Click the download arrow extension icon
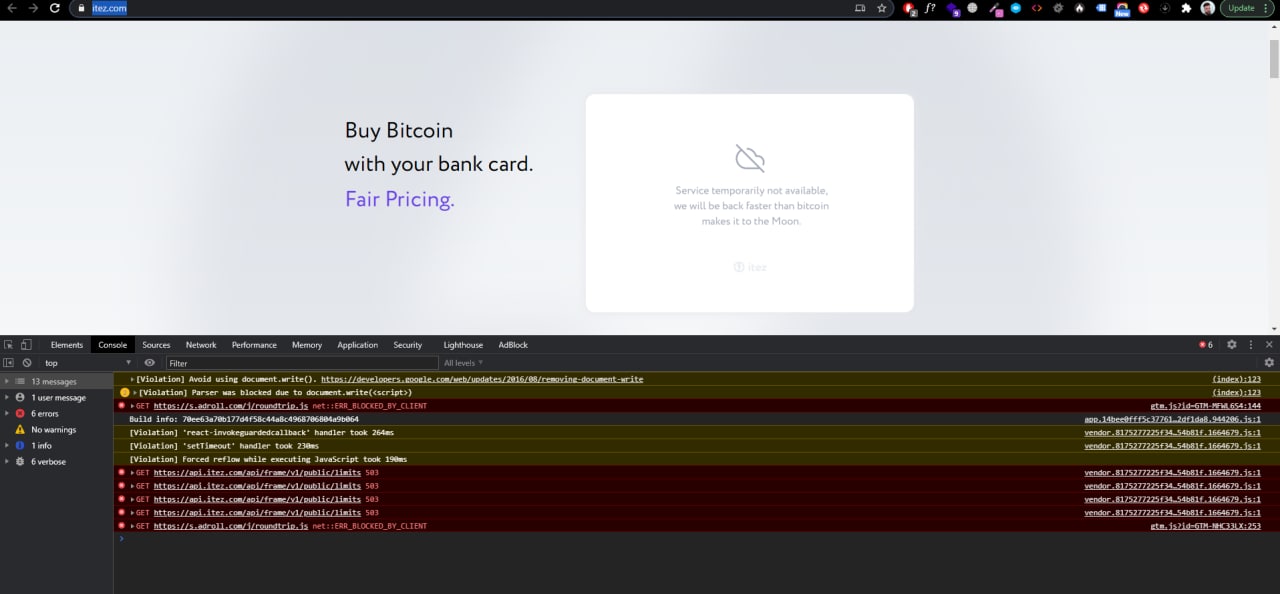 [x=1165, y=8]
